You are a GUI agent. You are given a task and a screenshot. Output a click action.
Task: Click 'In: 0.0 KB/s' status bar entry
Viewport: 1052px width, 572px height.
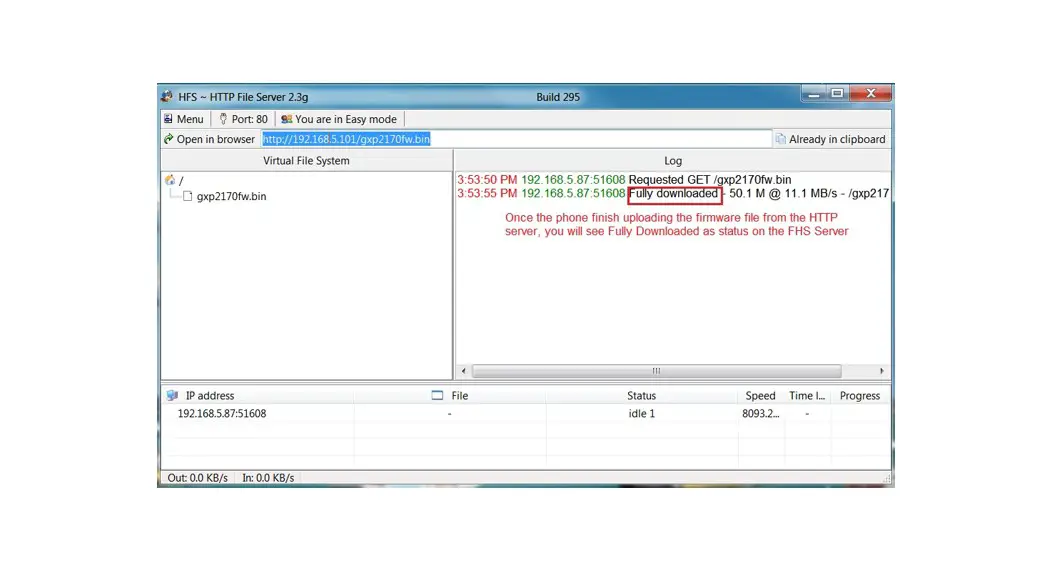tap(268, 478)
